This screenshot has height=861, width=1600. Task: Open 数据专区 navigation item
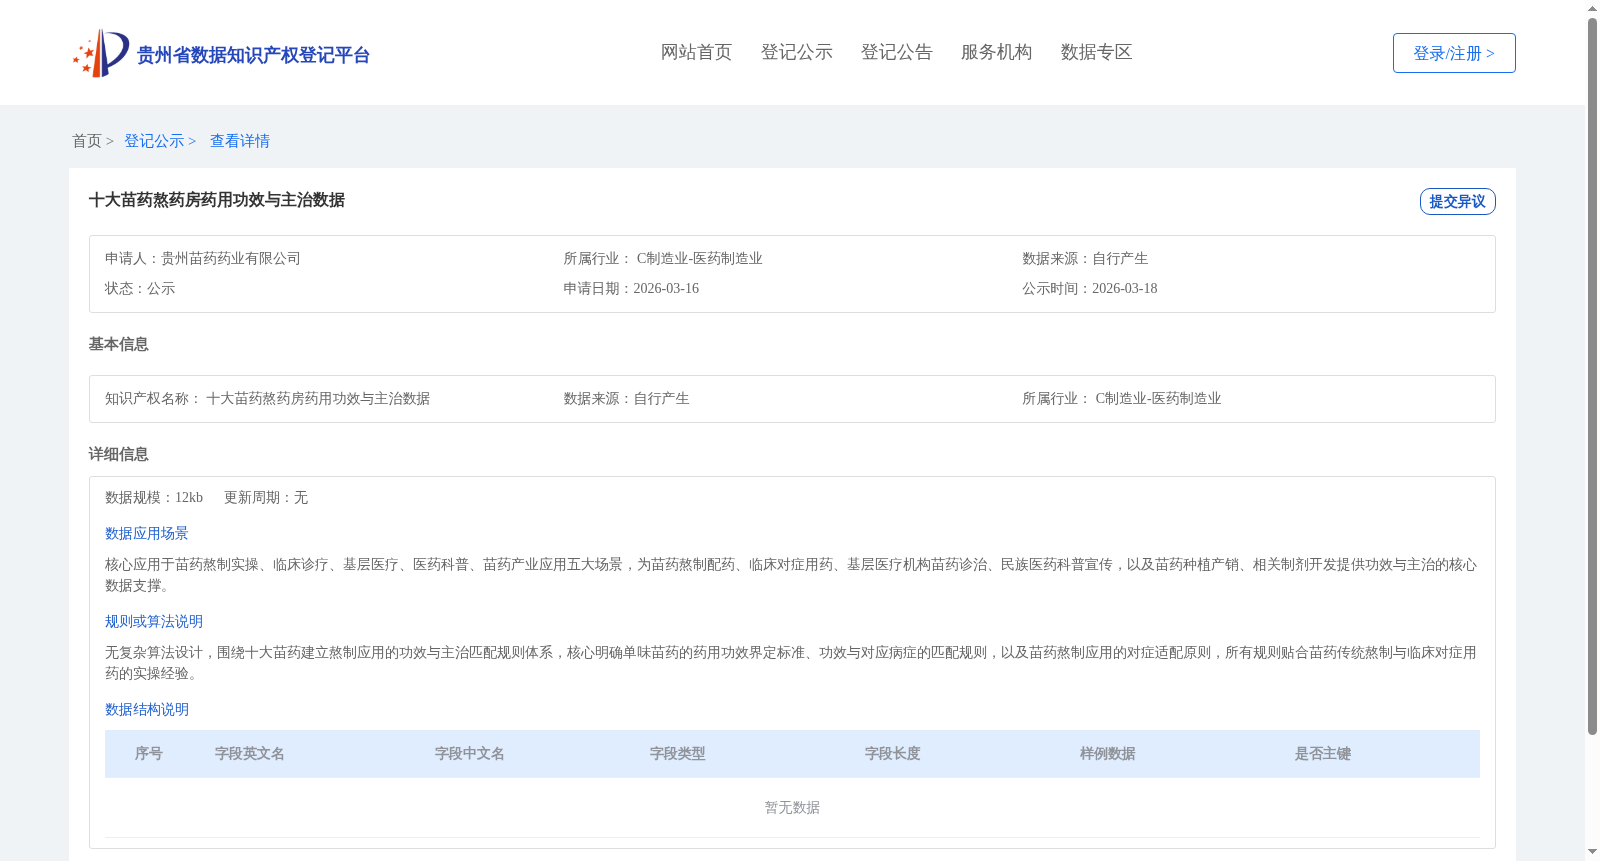(x=1096, y=52)
